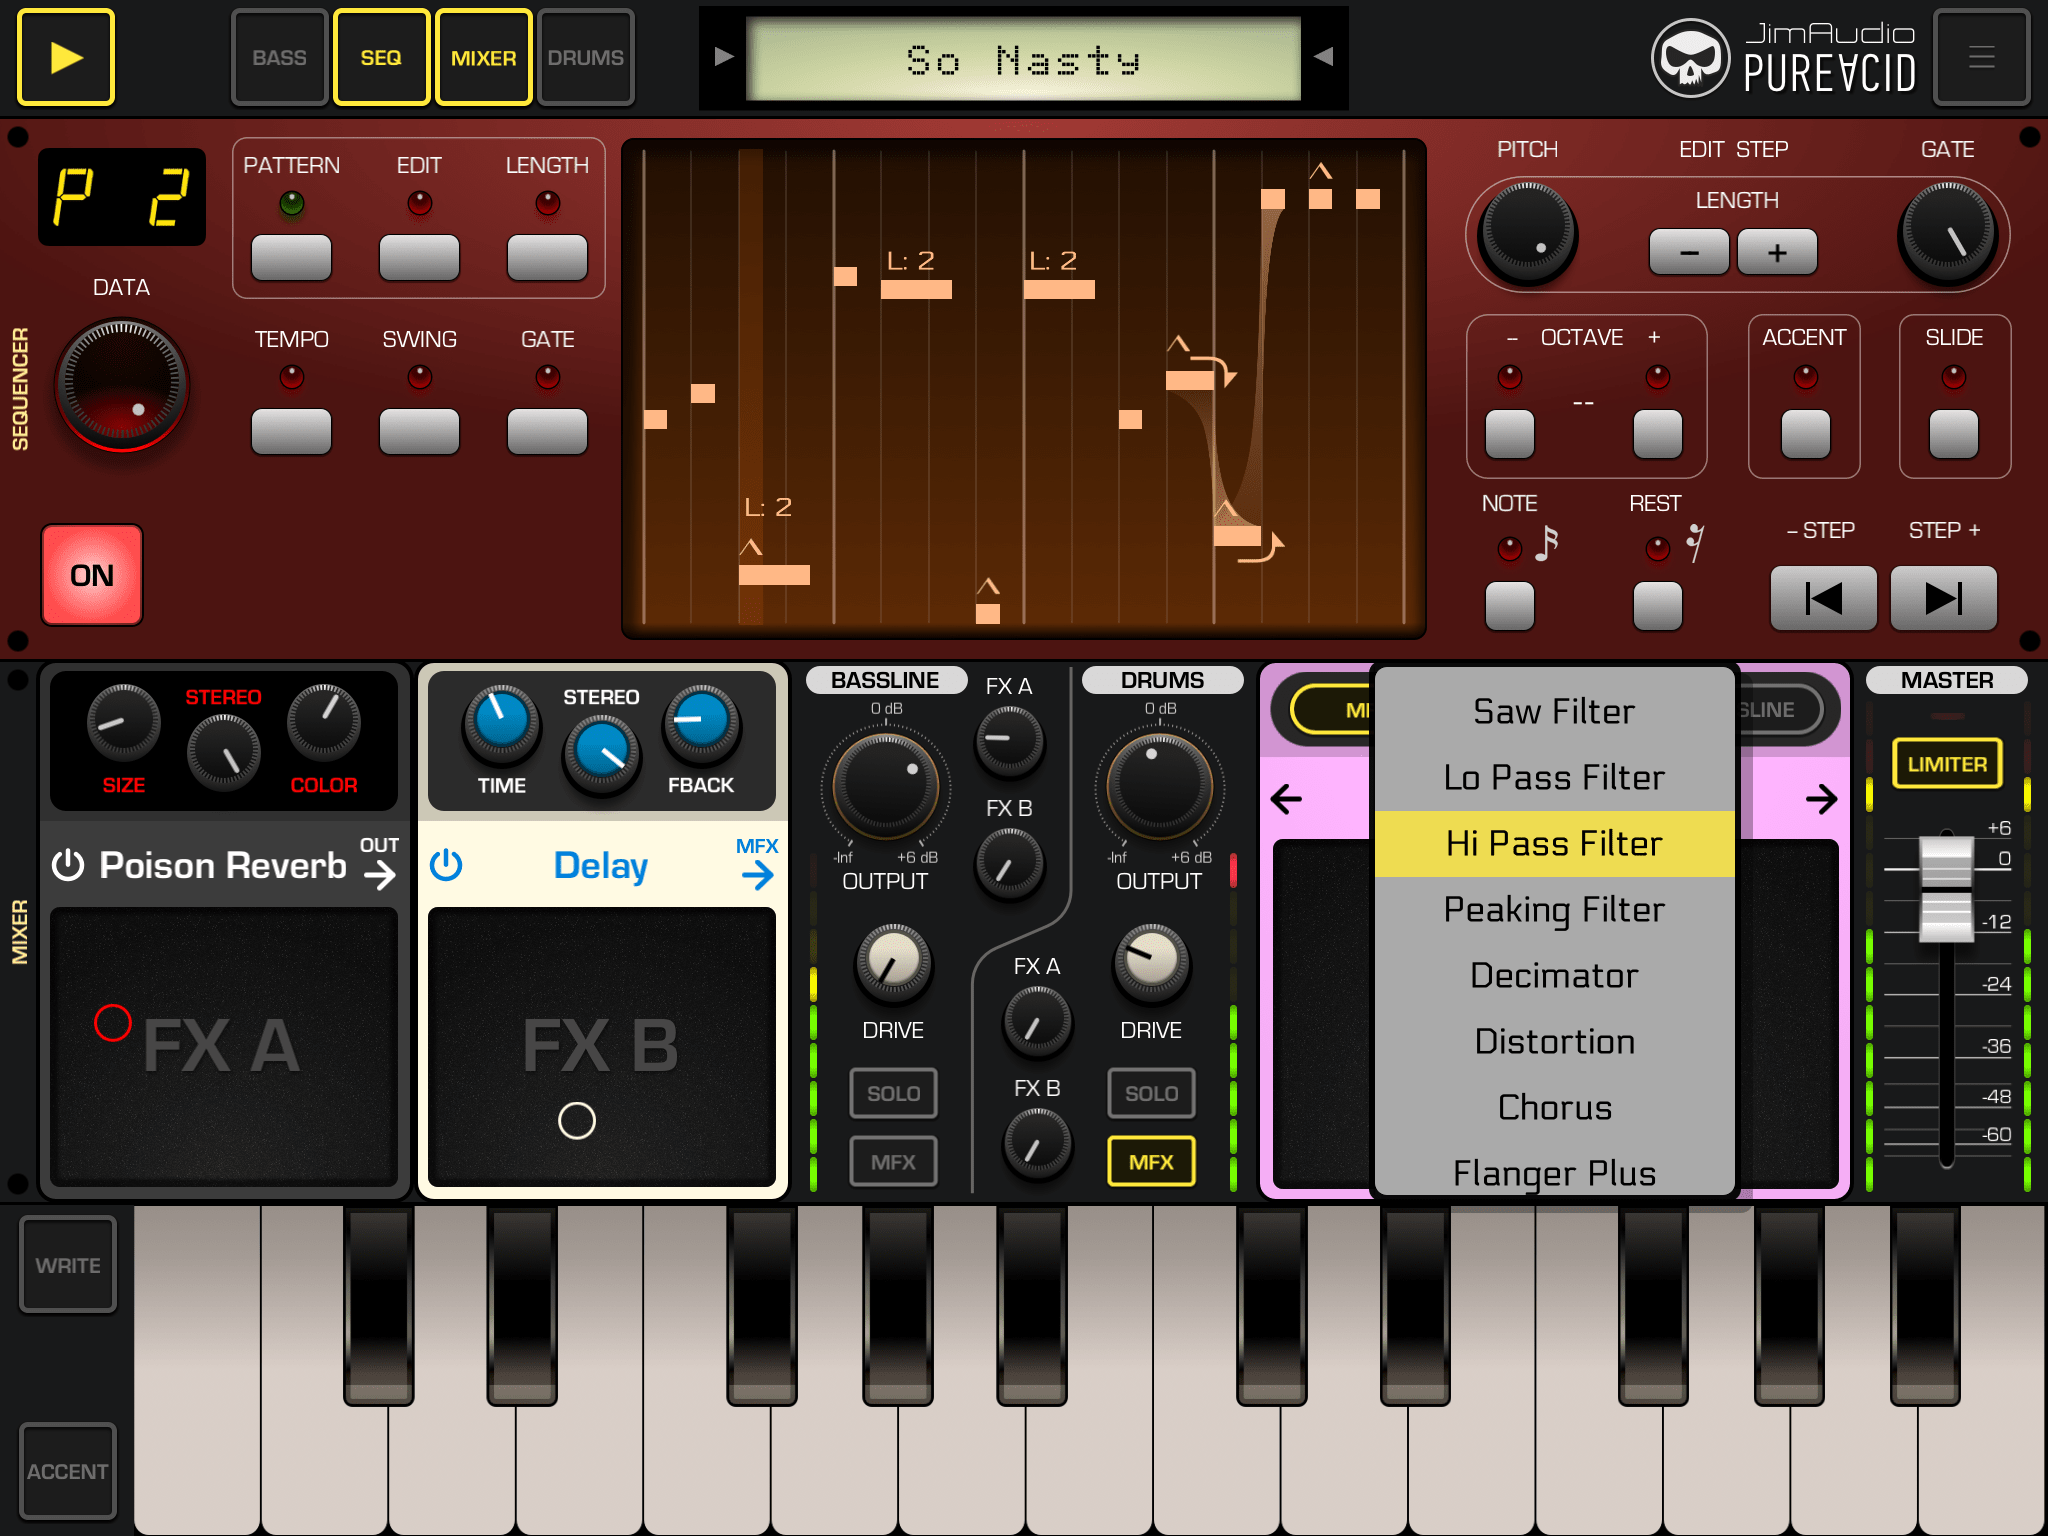Click the left arrow in pink MFX panel
The height and width of the screenshot is (1536, 2048).
tap(1286, 798)
